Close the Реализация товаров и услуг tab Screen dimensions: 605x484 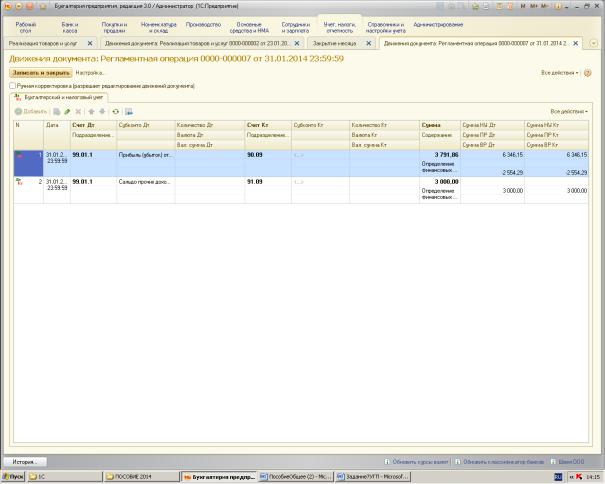[x=90, y=43]
